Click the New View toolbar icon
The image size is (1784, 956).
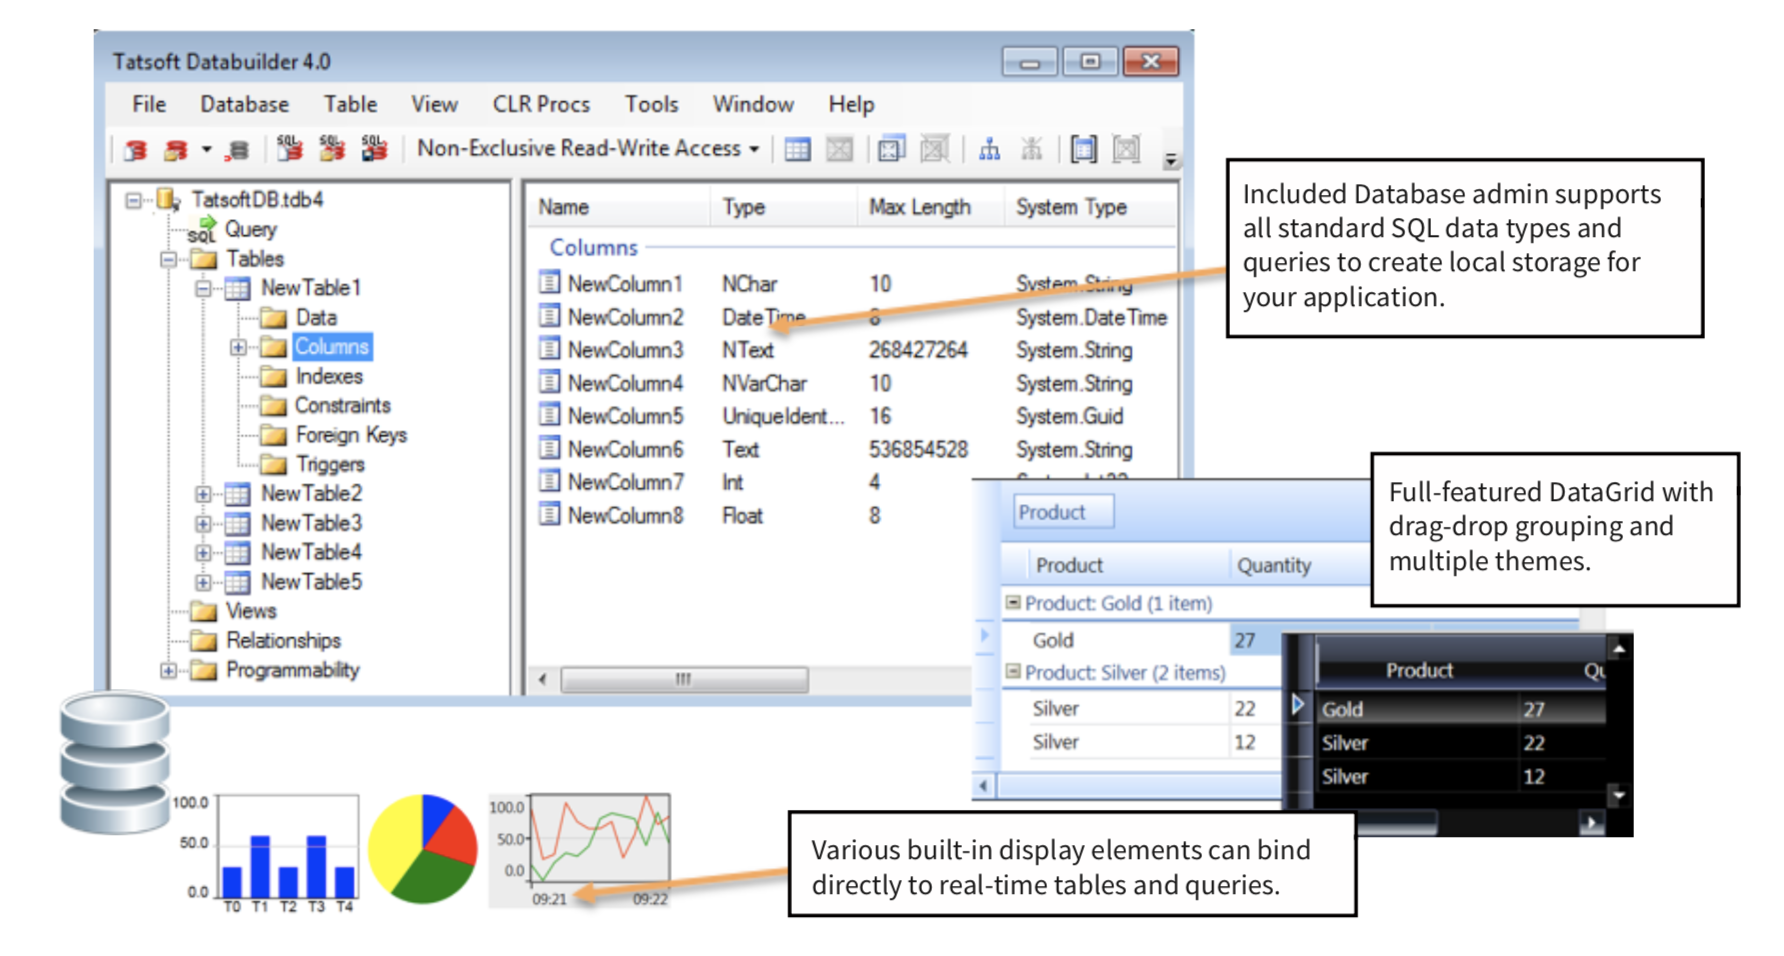coord(891,150)
